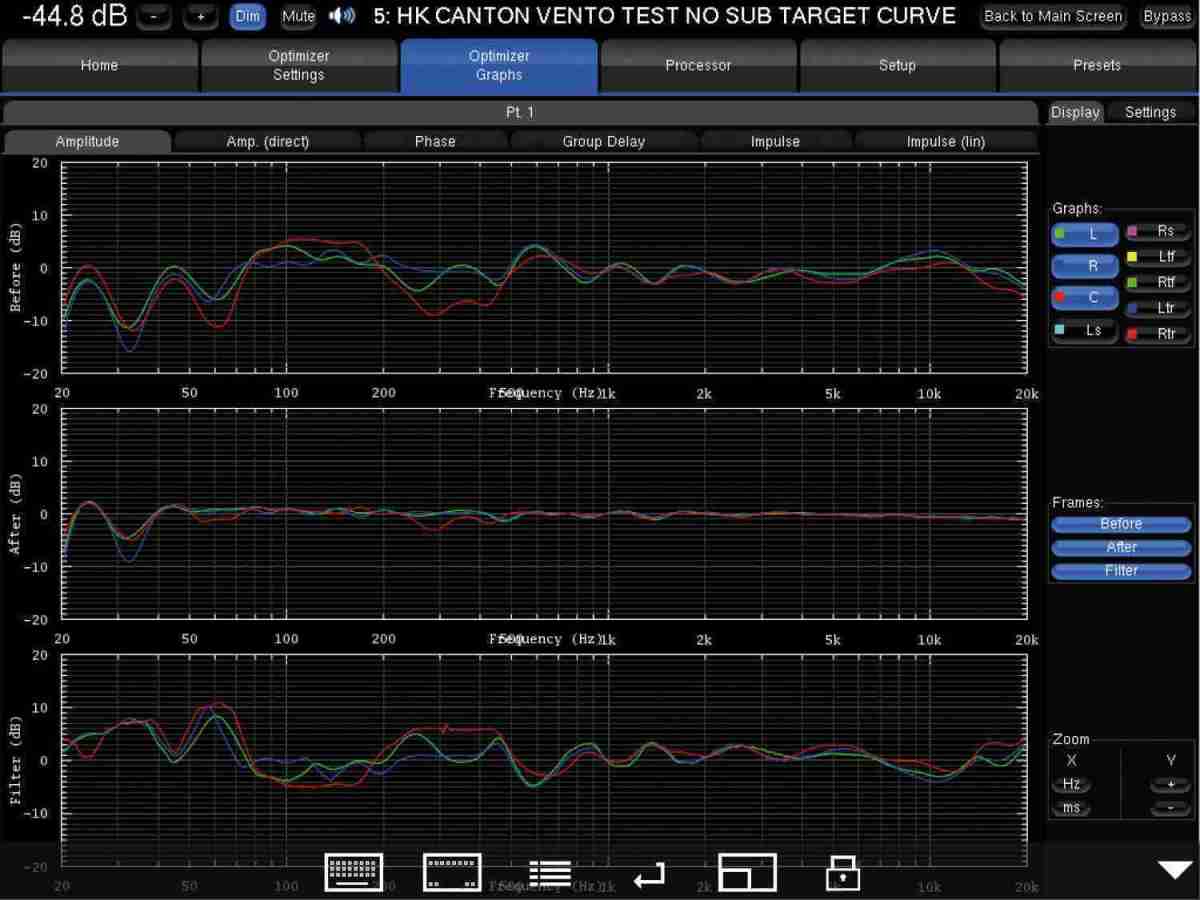Enable the Rtr channel graph
This screenshot has width=1200, height=900.
(1158, 334)
